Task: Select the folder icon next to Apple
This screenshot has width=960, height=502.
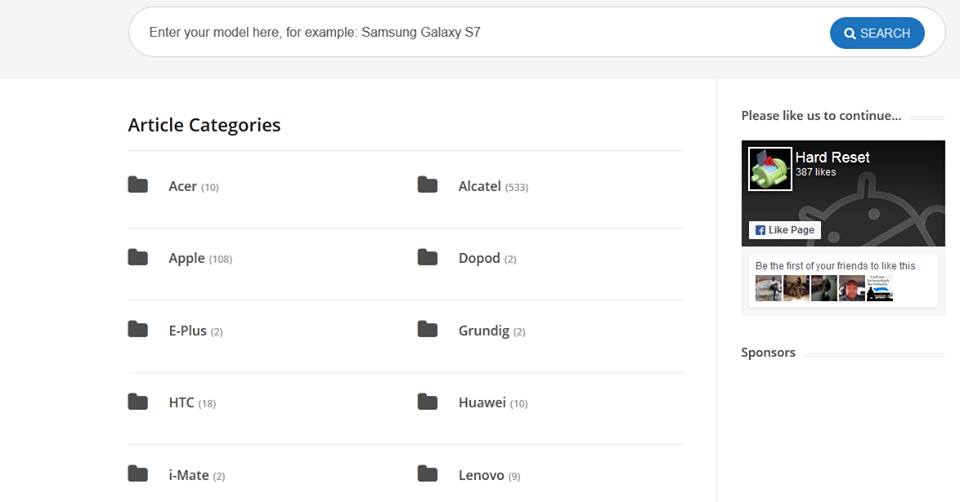Action: click(138, 257)
